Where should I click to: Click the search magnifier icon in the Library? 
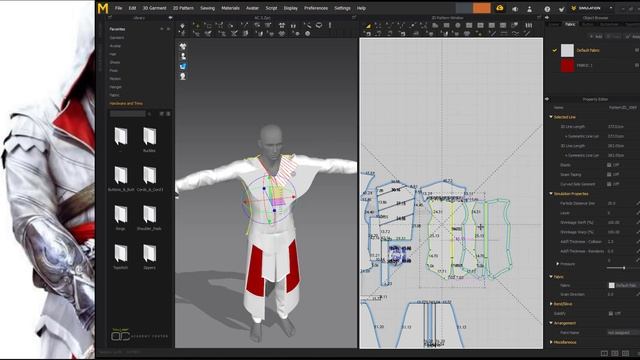149,114
